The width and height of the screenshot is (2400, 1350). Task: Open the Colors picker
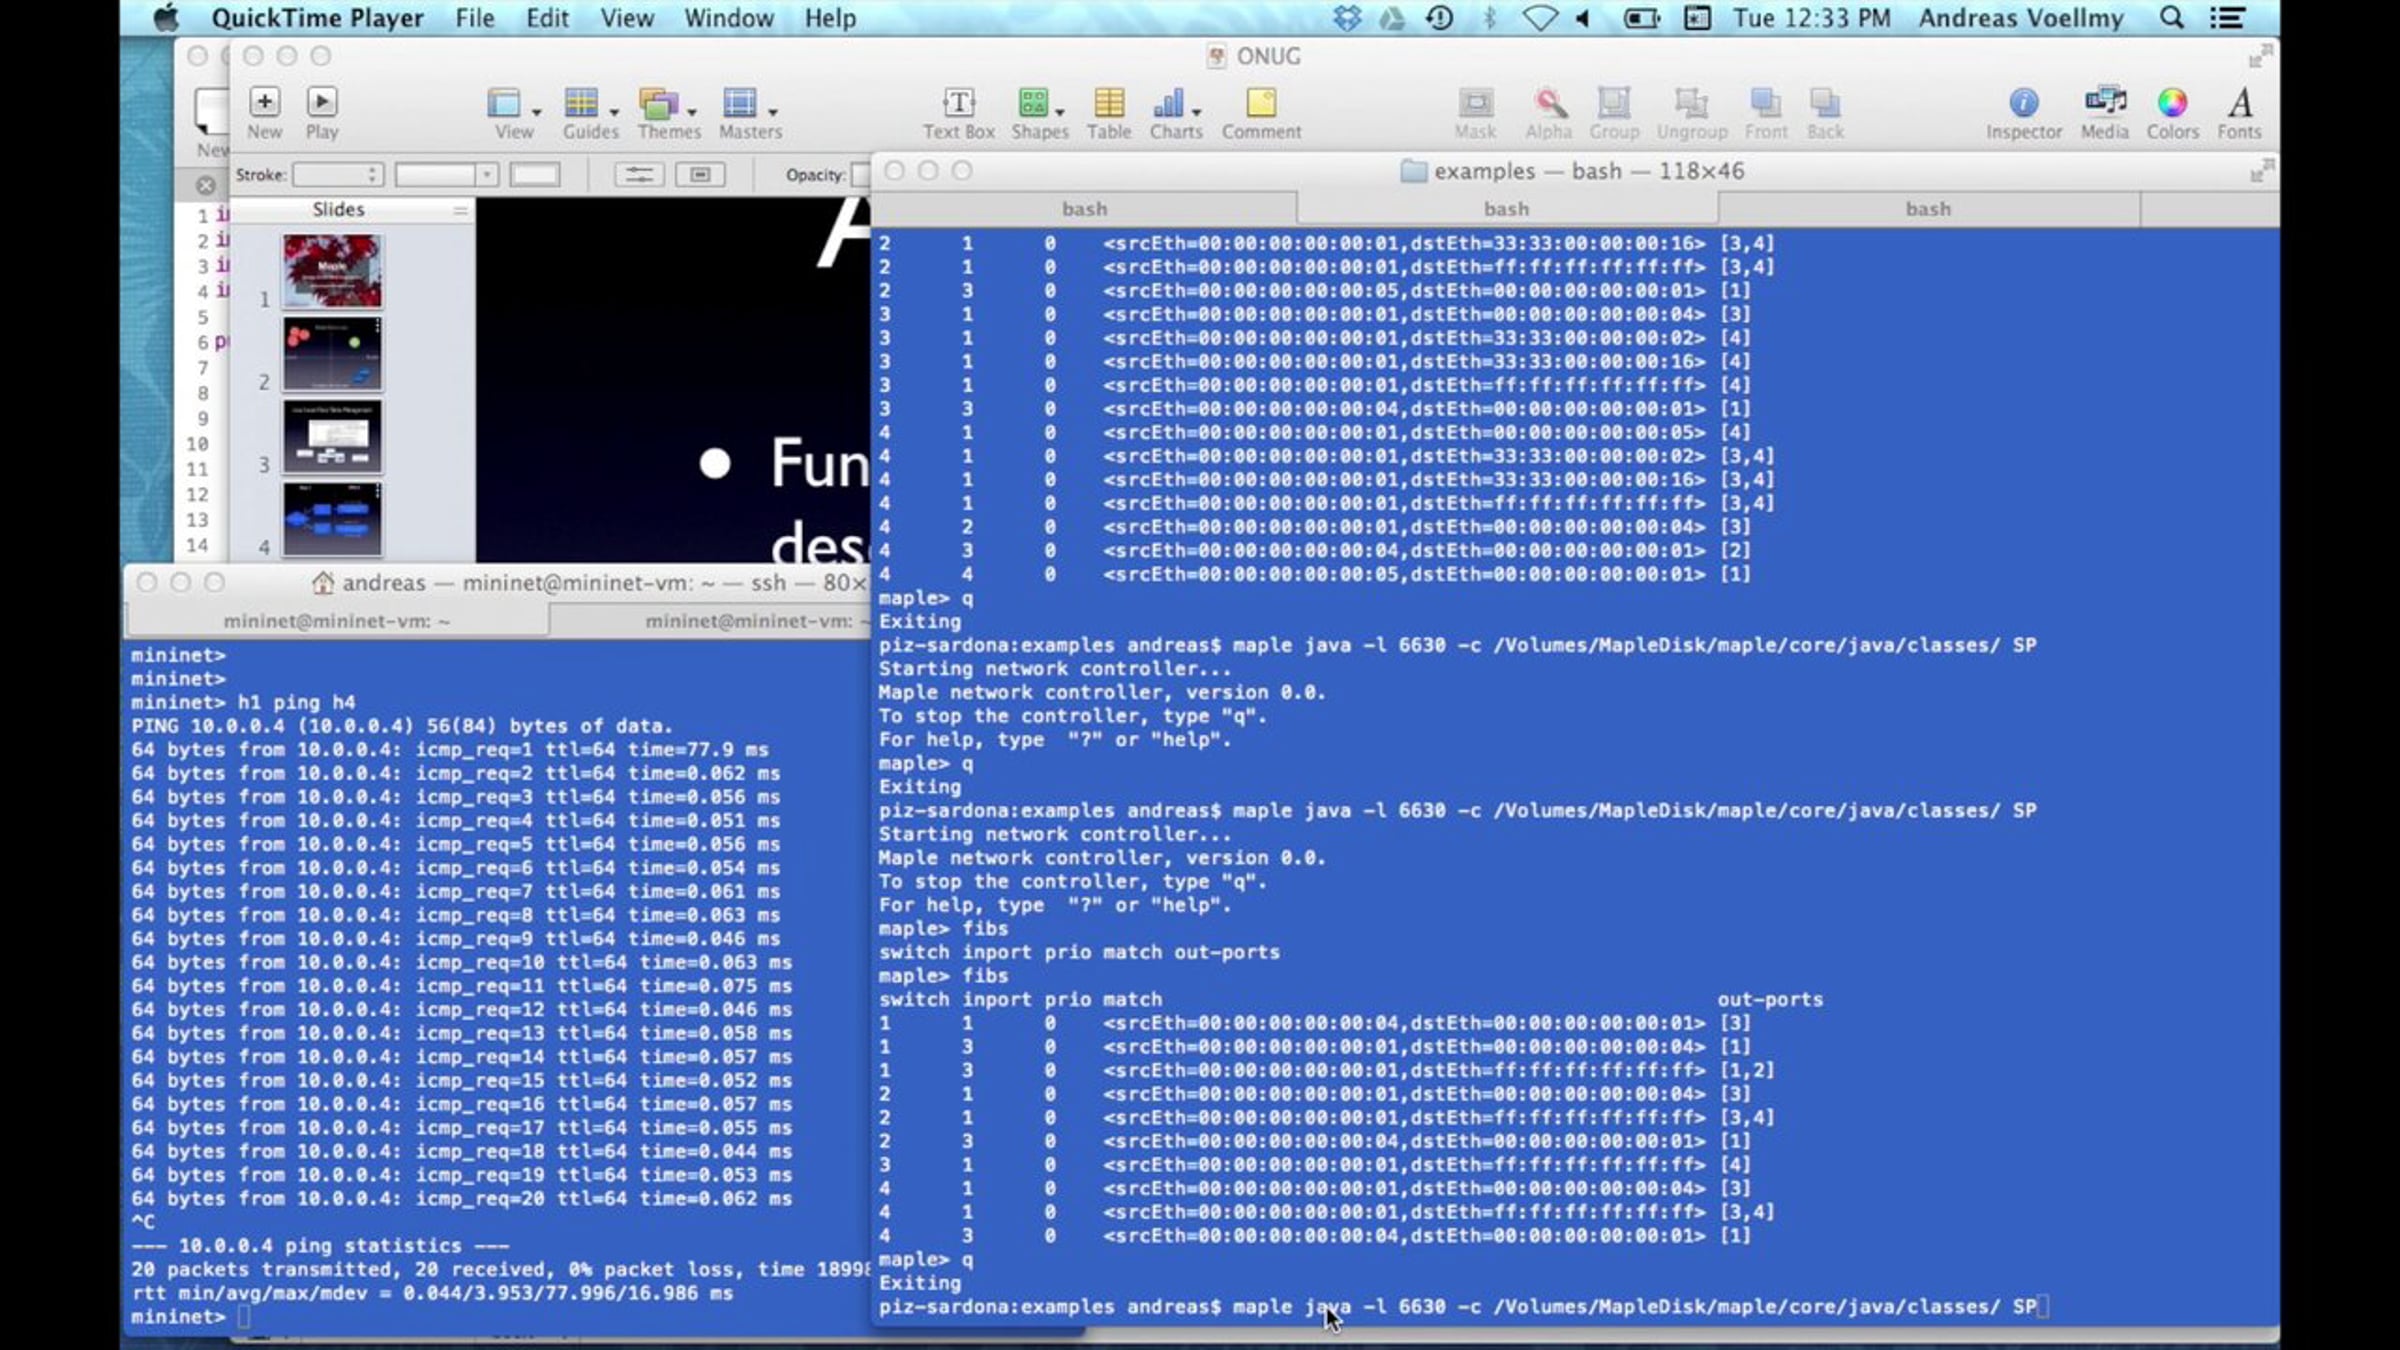2172,102
